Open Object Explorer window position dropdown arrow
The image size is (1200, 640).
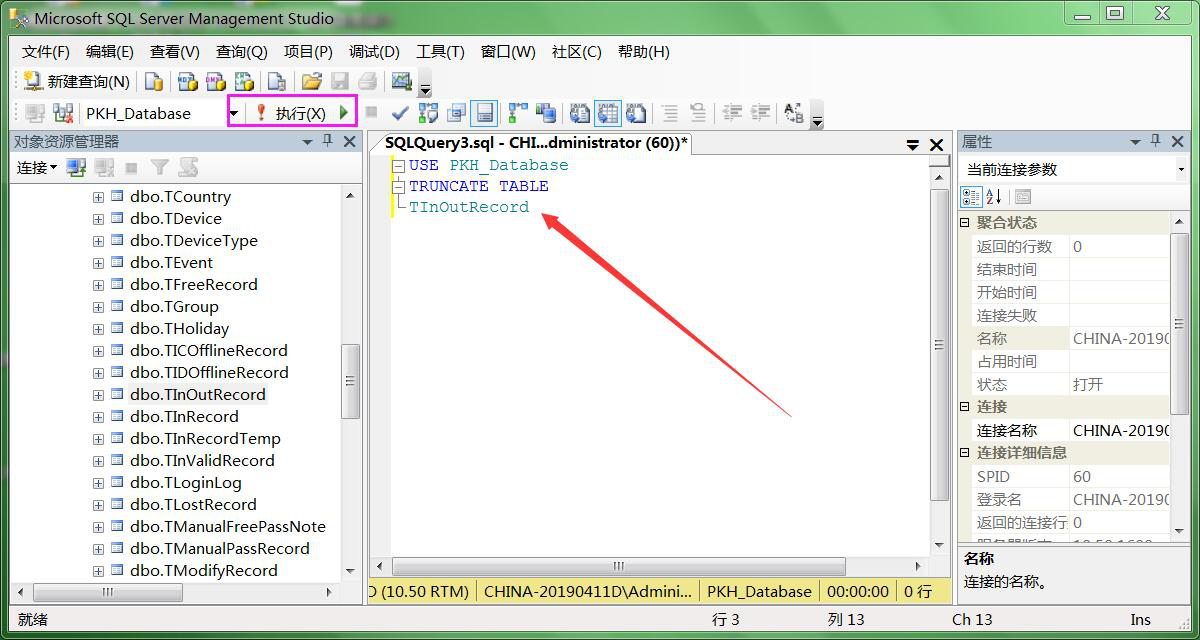coord(307,142)
